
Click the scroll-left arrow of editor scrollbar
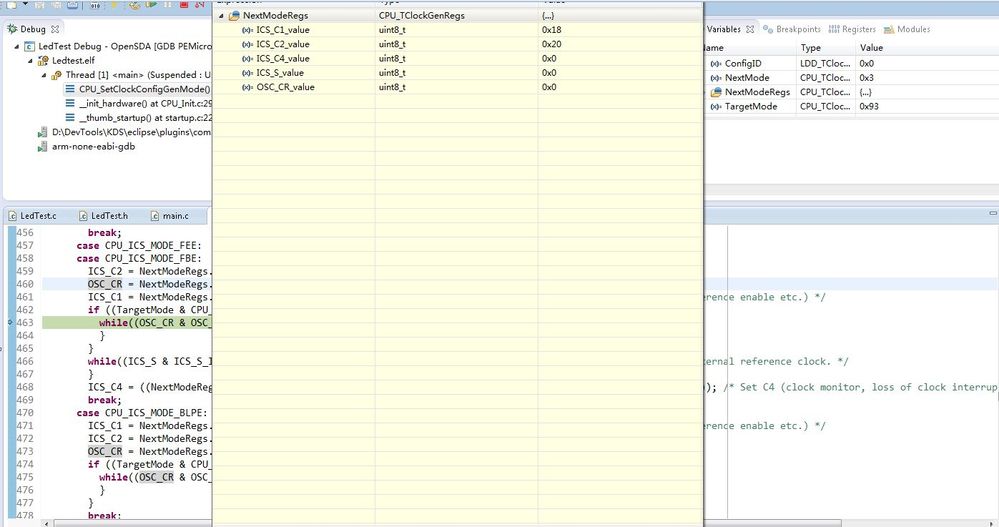pos(47,523)
